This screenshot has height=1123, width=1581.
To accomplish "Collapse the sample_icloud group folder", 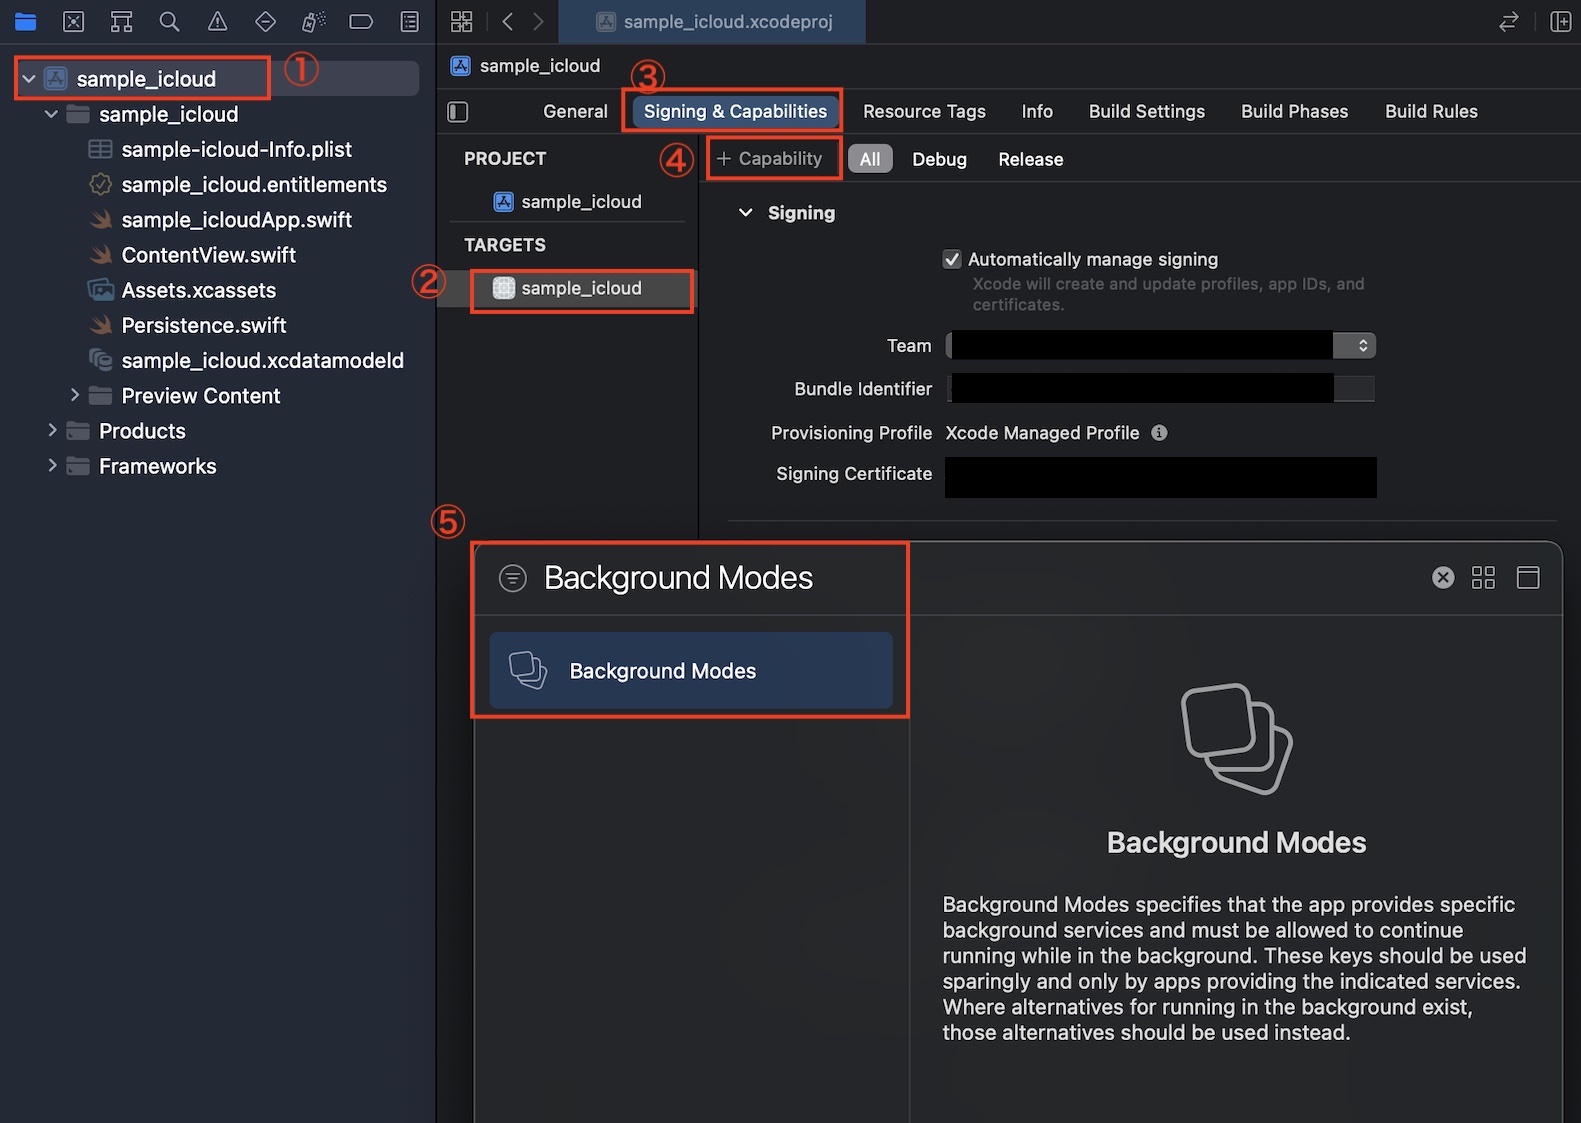I will pos(51,114).
